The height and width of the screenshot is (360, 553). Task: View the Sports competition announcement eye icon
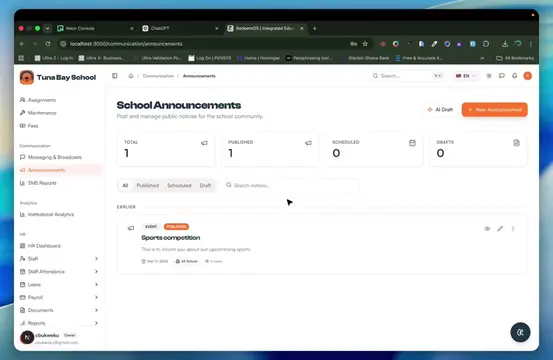point(487,228)
